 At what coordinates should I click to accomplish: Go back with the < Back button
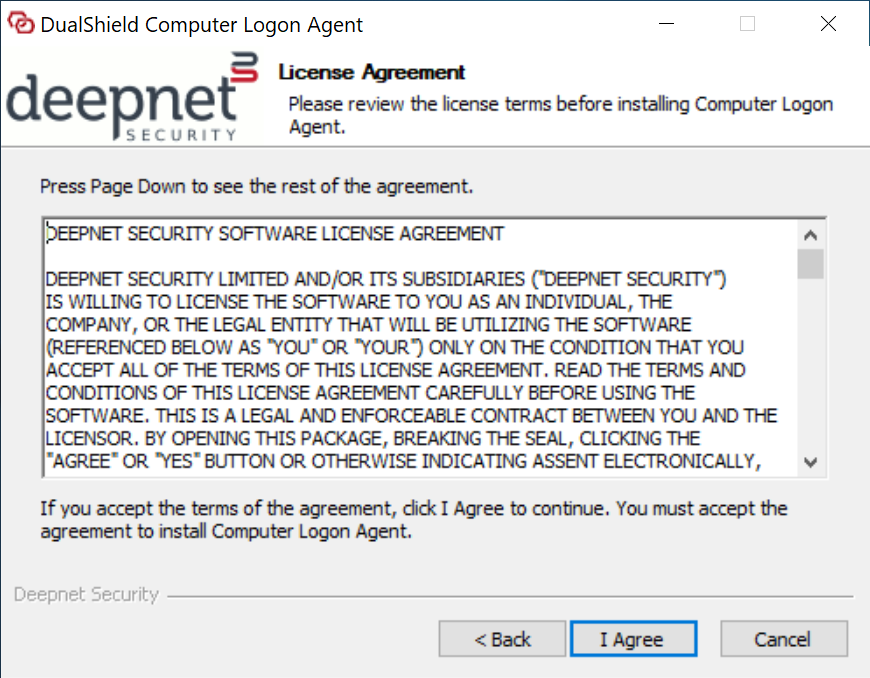click(x=502, y=640)
